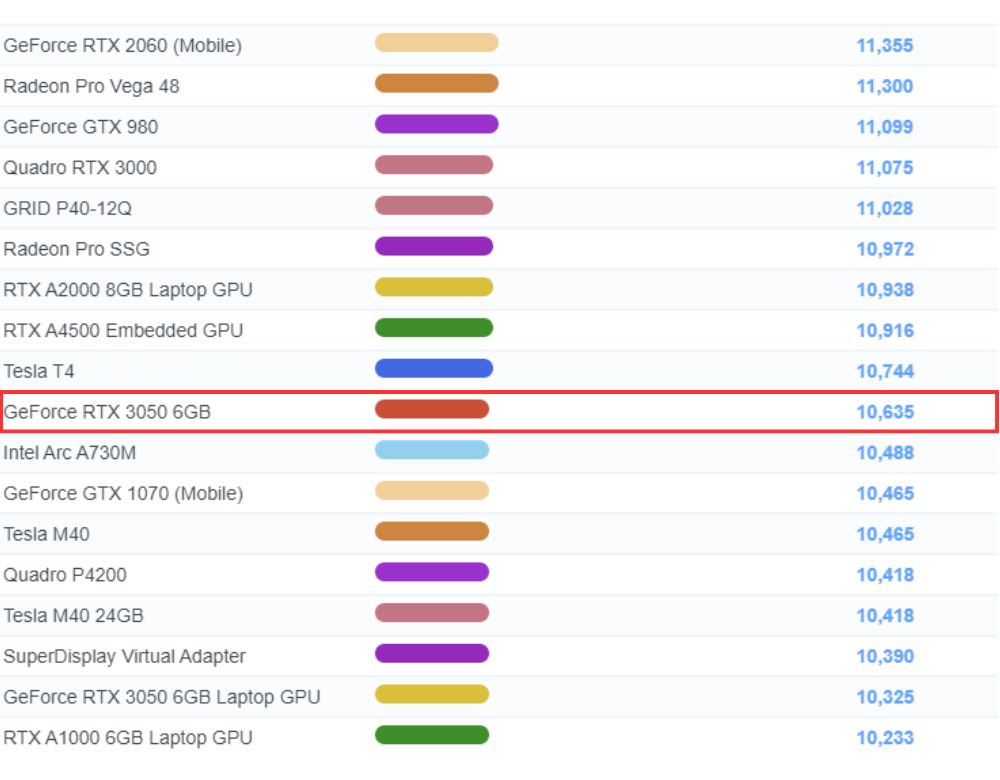Click the rose bar for Tesla M40 24GB
The height and width of the screenshot is (780, 1000).
(x=432, y=613)
